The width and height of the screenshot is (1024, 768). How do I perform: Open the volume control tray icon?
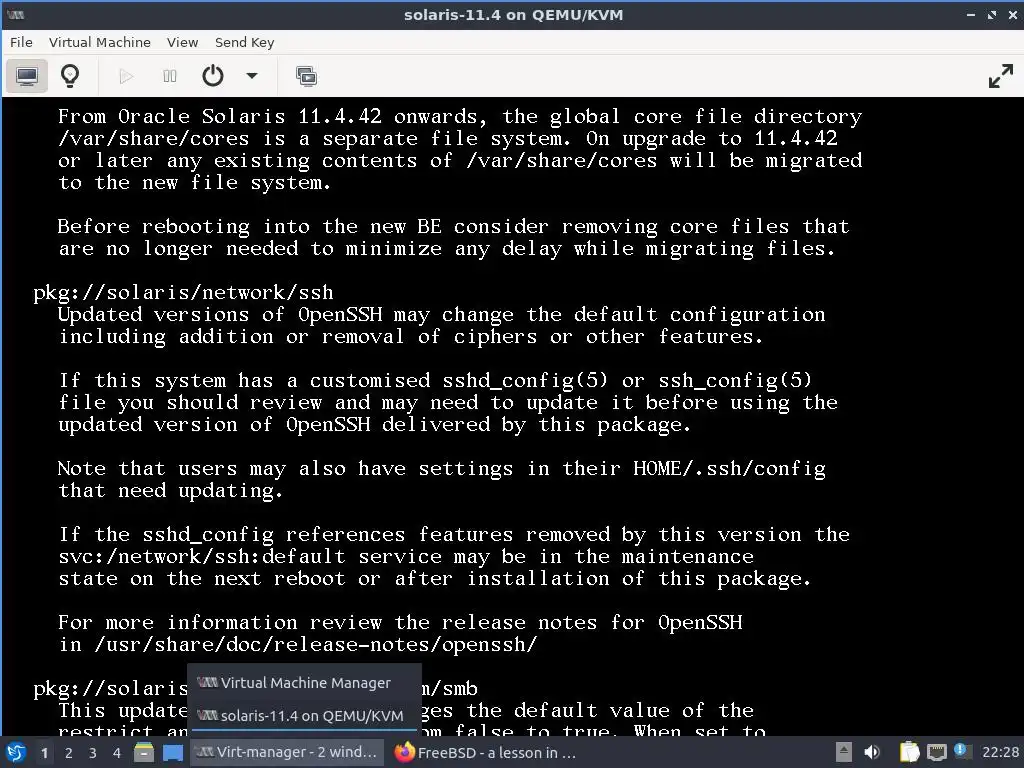click(x=872, y=752)
